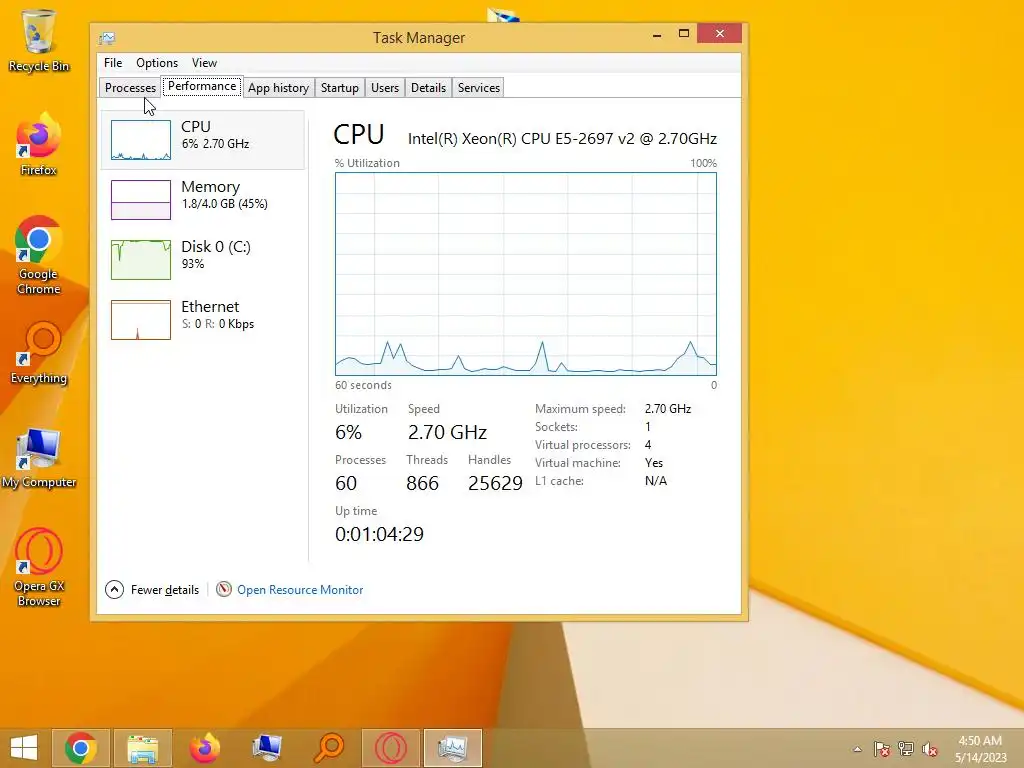Switch to the Details tab
Viewport: 1024px width, 768px height.
428,88
